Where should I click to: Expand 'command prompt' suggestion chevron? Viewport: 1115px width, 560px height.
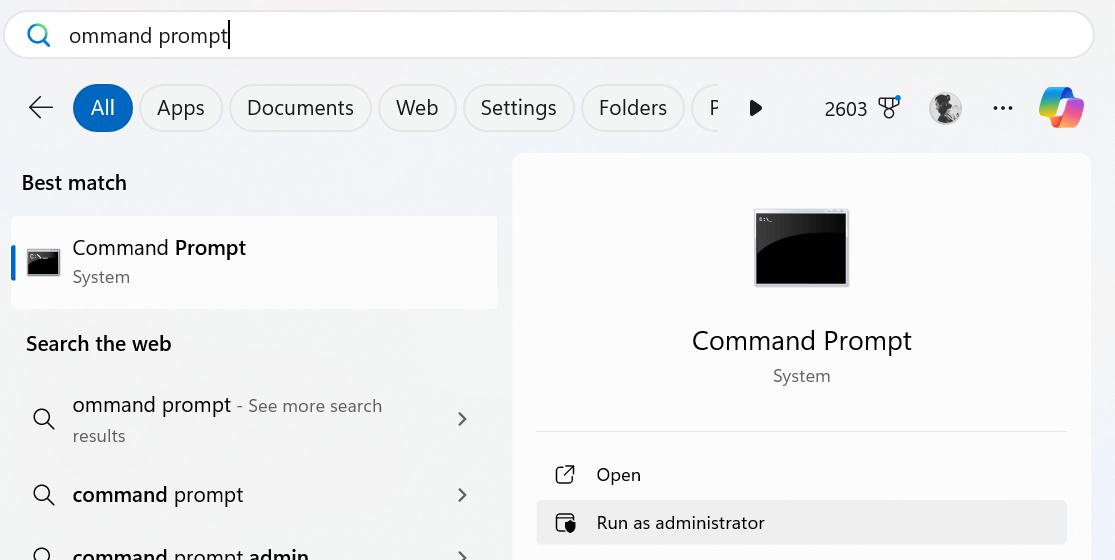pyautogui.click(x=462, y=495)
